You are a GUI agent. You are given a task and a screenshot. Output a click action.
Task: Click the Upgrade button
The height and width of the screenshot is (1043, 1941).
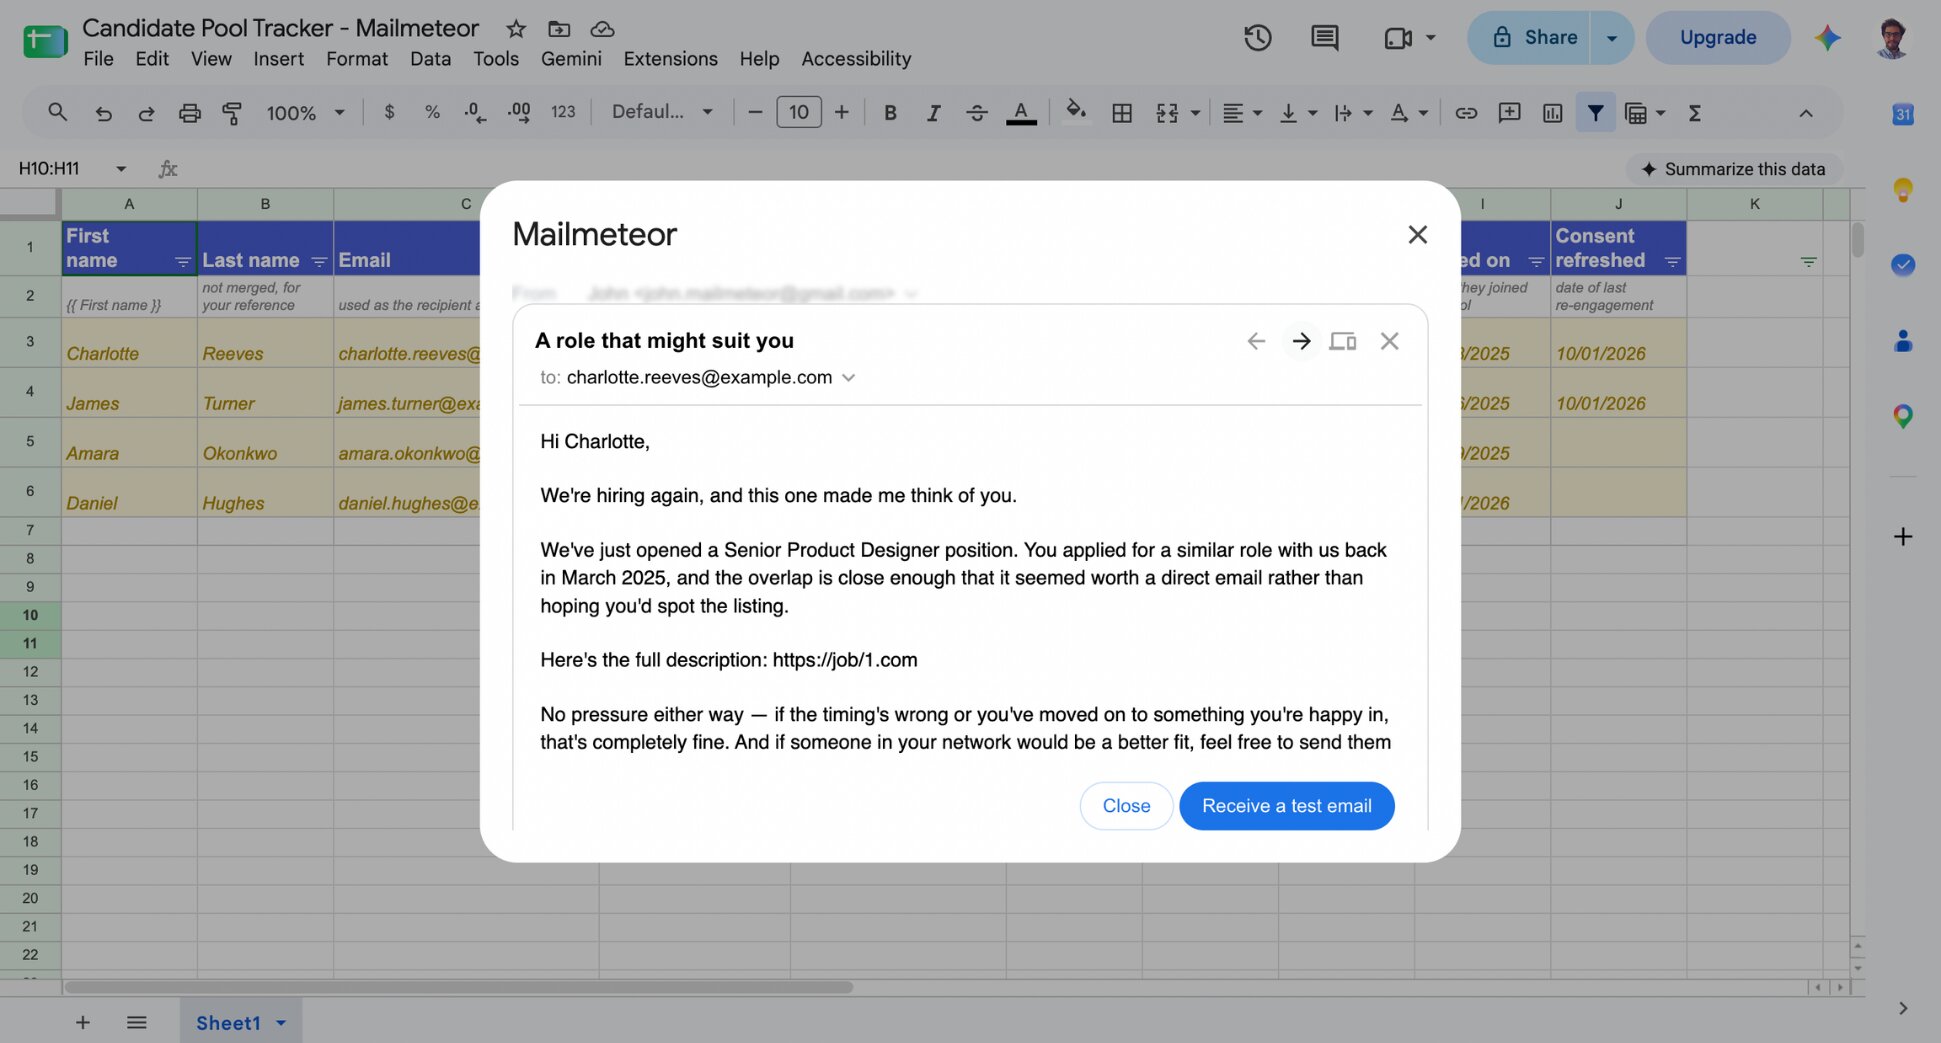pyautogui.click(x=1717, y=38)
